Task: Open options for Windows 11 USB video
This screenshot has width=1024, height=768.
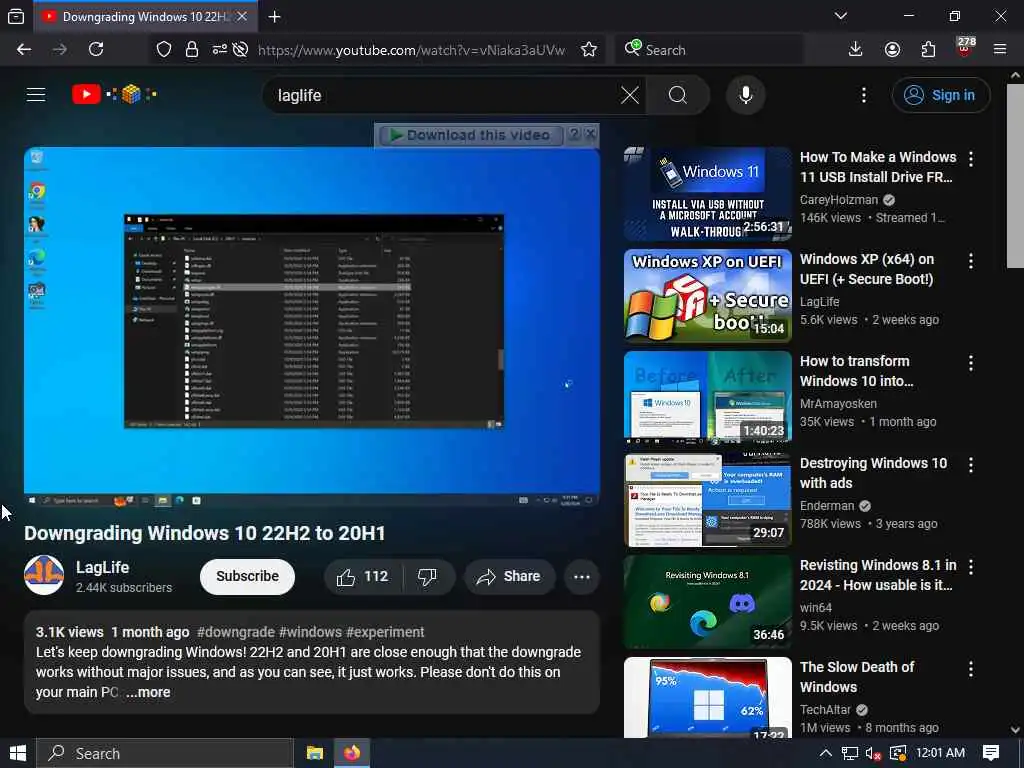Action: (x=971, y=158)
